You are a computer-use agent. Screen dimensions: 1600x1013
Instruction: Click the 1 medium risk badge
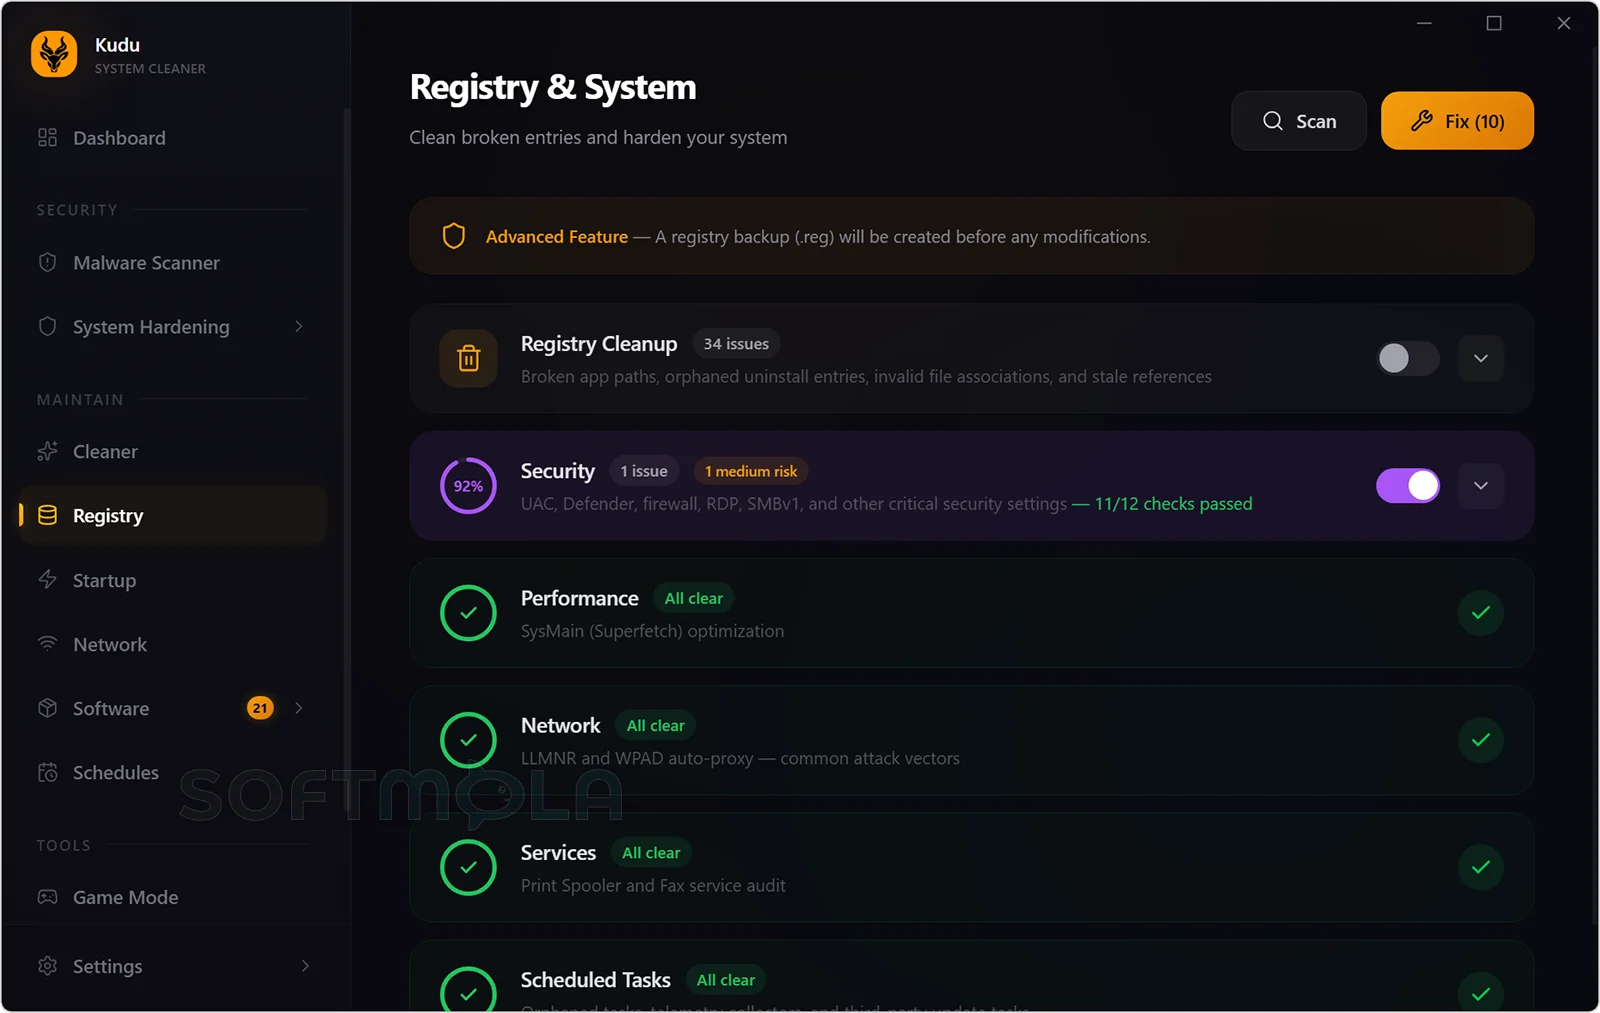[x=751, y=471]
